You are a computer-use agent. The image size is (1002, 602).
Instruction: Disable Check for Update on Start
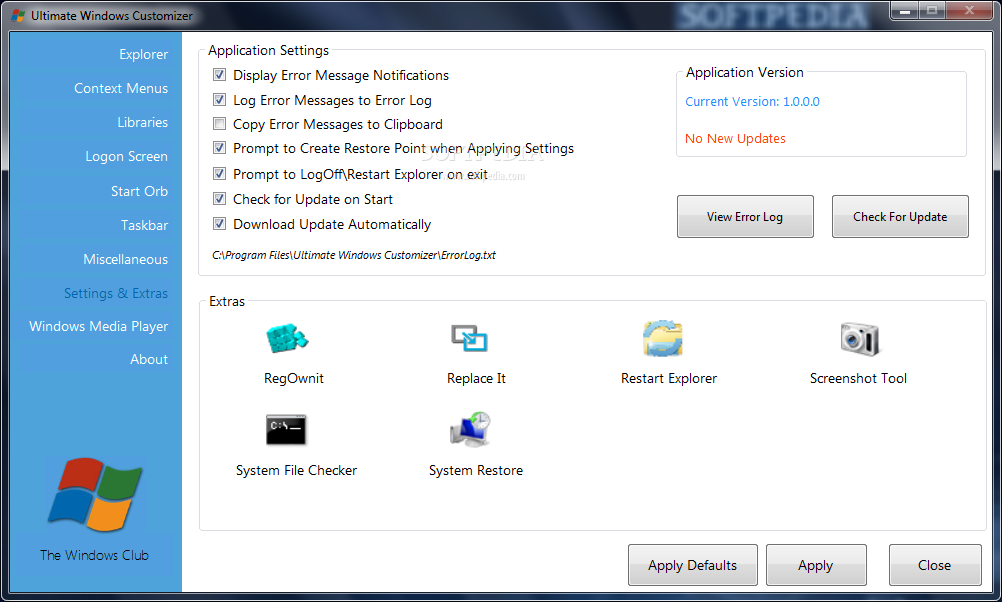[x=219, y=198]
